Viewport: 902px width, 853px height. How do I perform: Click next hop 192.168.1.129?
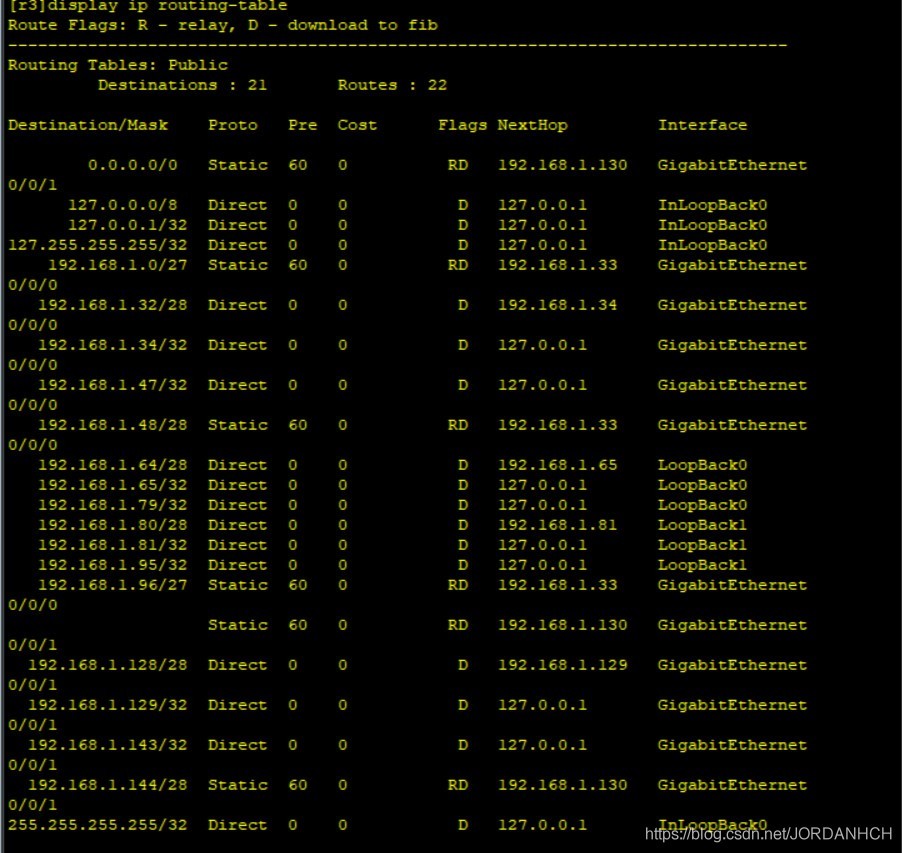(x=563, y=665)
